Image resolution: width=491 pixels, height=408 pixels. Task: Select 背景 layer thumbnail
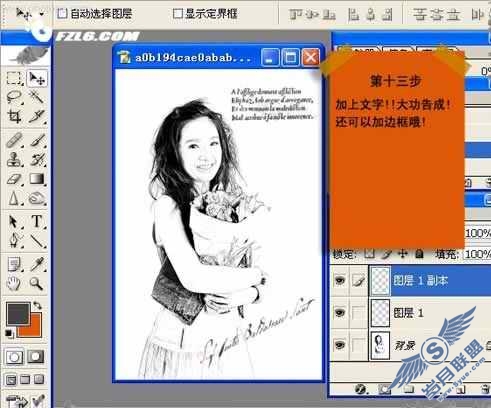pyautogui.click(x=380, y=345)
